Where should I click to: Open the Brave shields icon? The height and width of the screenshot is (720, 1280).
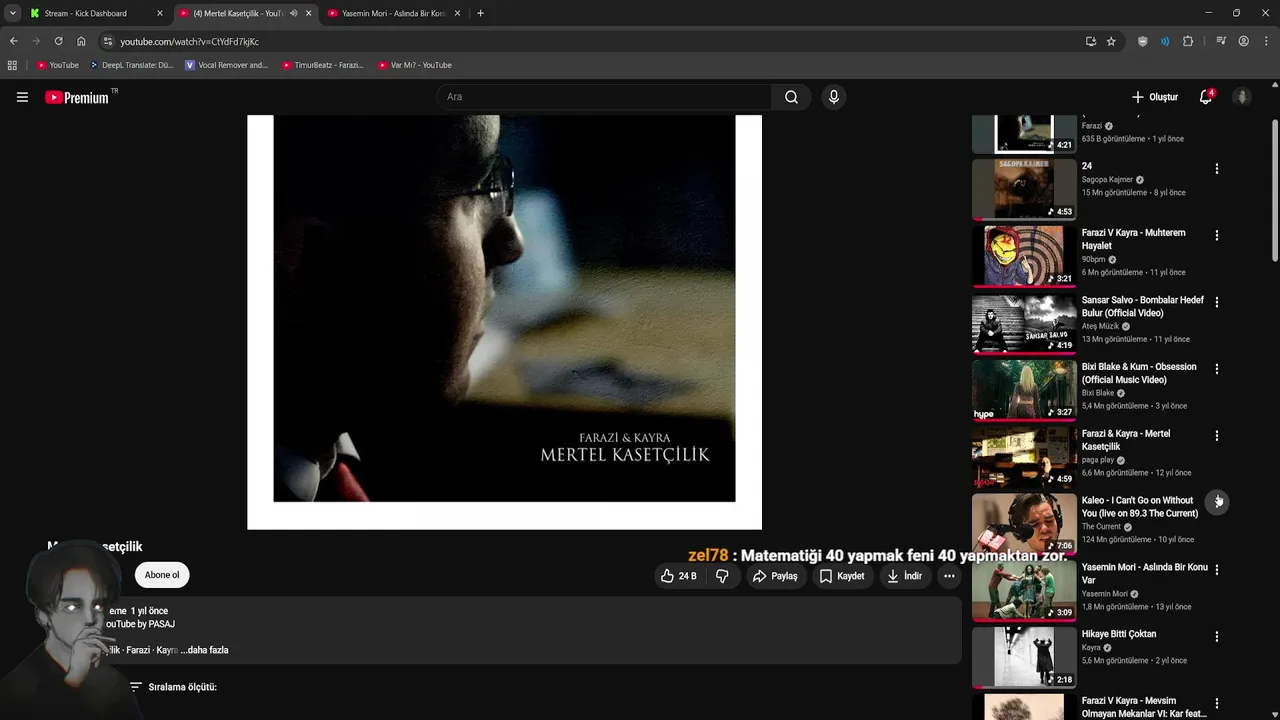click(1143, 41)
